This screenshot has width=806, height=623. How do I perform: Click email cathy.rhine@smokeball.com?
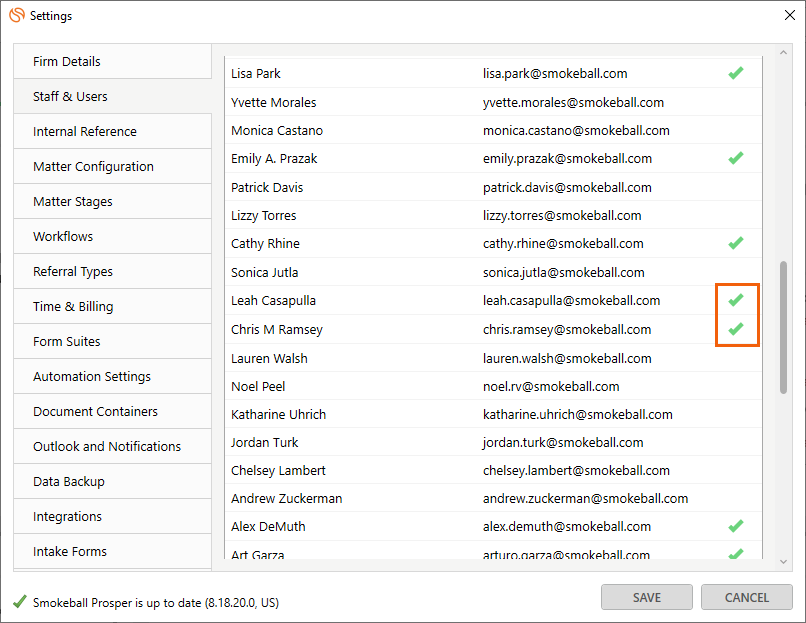pyautogui.click(x=563, y=244)
